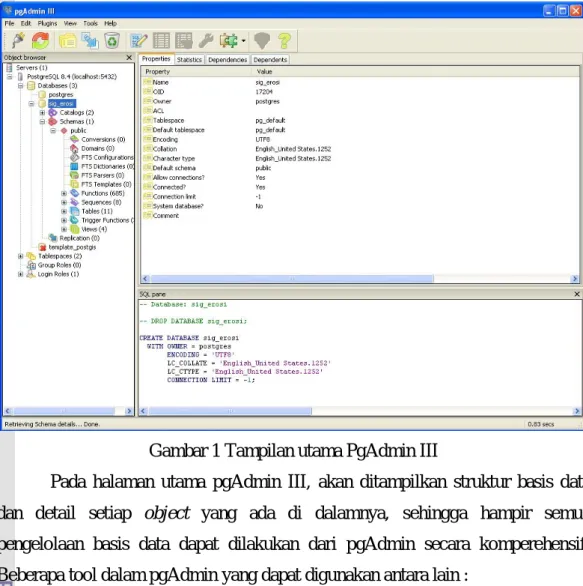Collapse the Schemas (1) tree node
Viewport: 583px width, 586px height.
click(42, 121)
